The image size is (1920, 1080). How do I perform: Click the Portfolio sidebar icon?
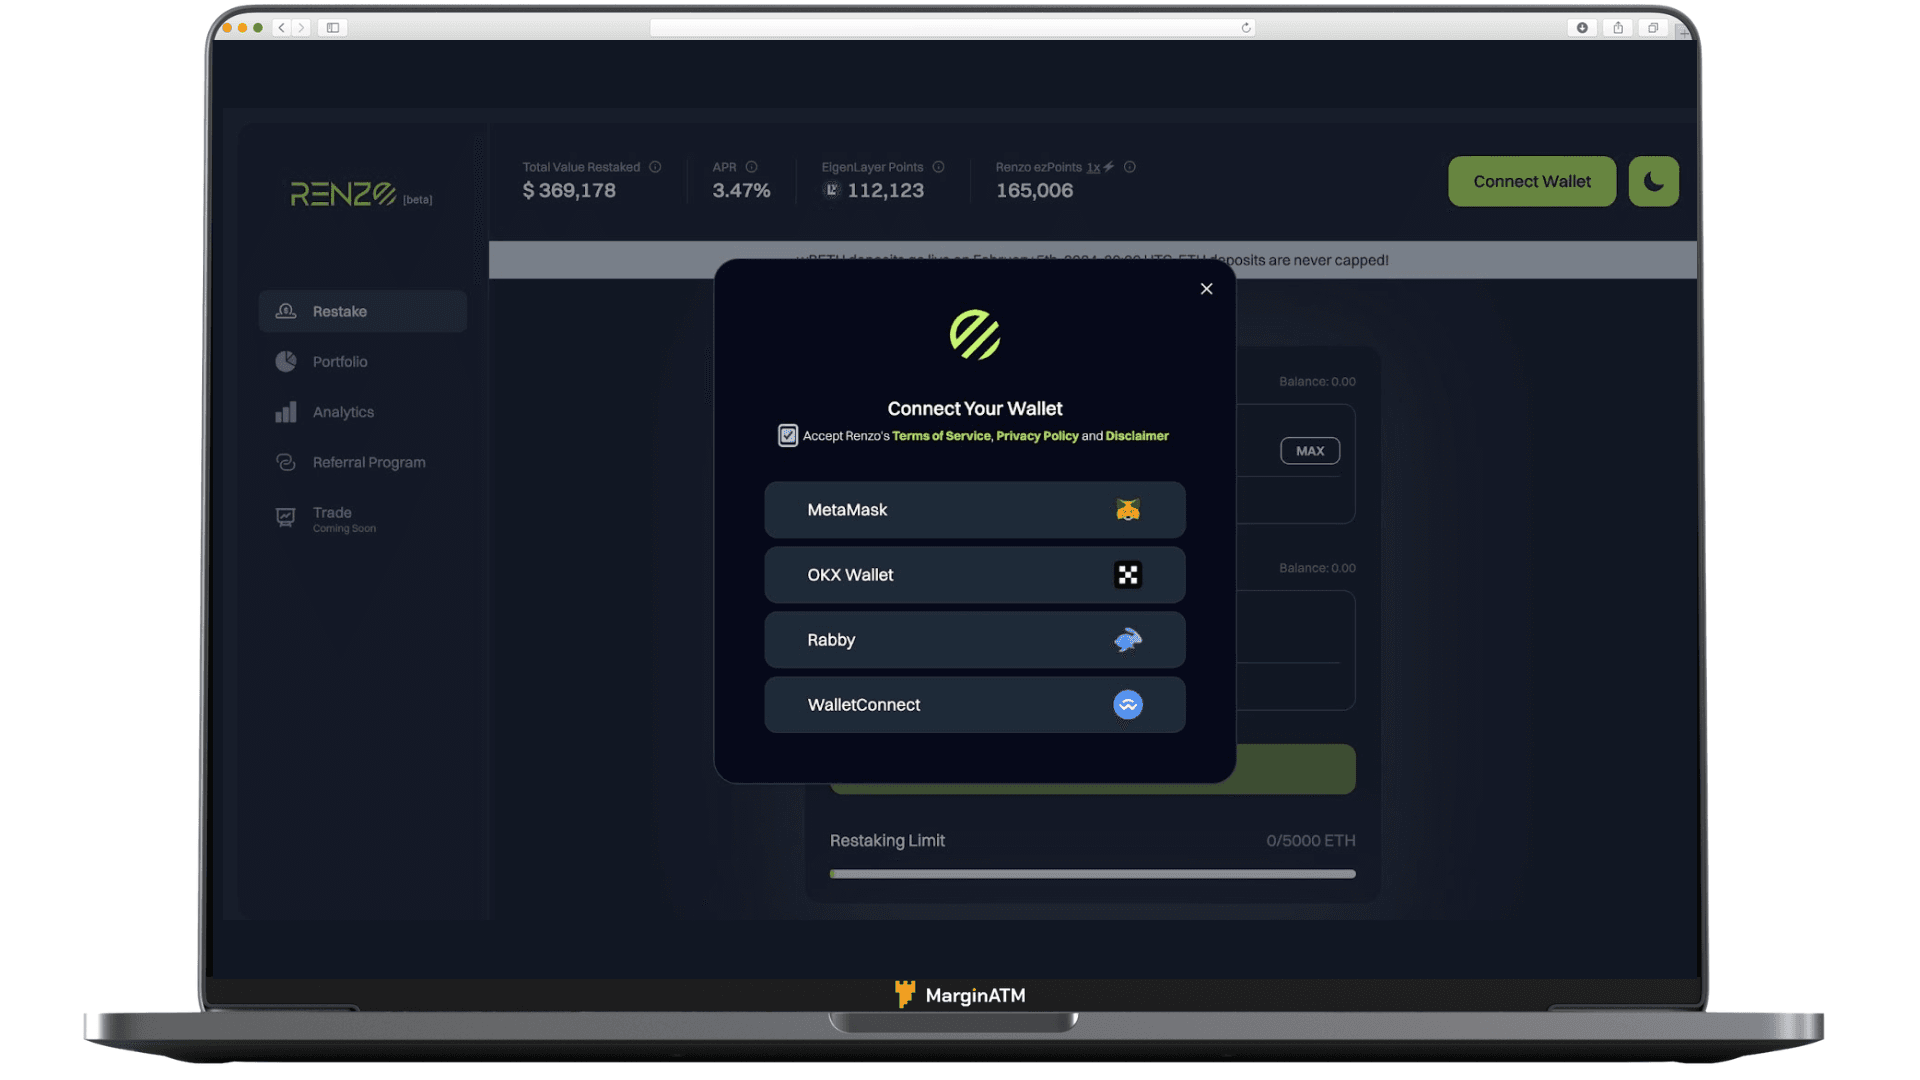[x=285, y=360]
